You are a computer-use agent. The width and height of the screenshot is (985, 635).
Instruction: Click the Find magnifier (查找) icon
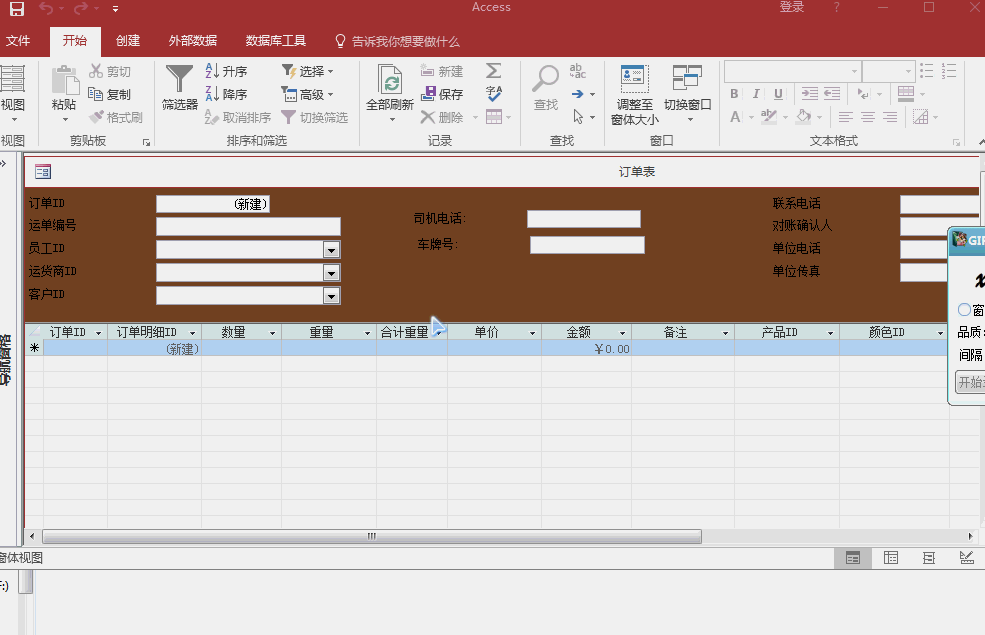(x=545, y=79)
